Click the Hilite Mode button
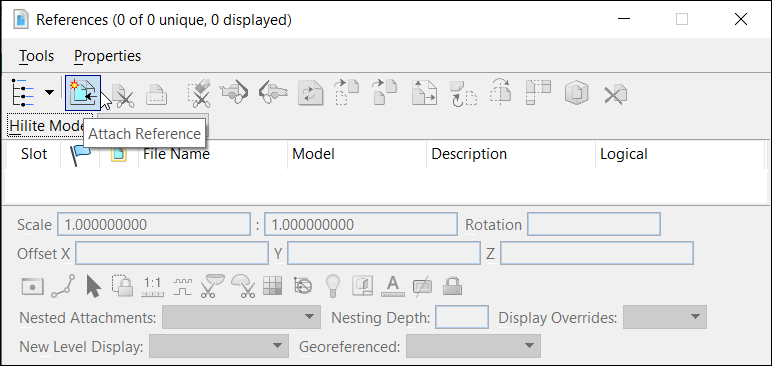The height and width of the screenshot is (366, 772). (47, 126)
